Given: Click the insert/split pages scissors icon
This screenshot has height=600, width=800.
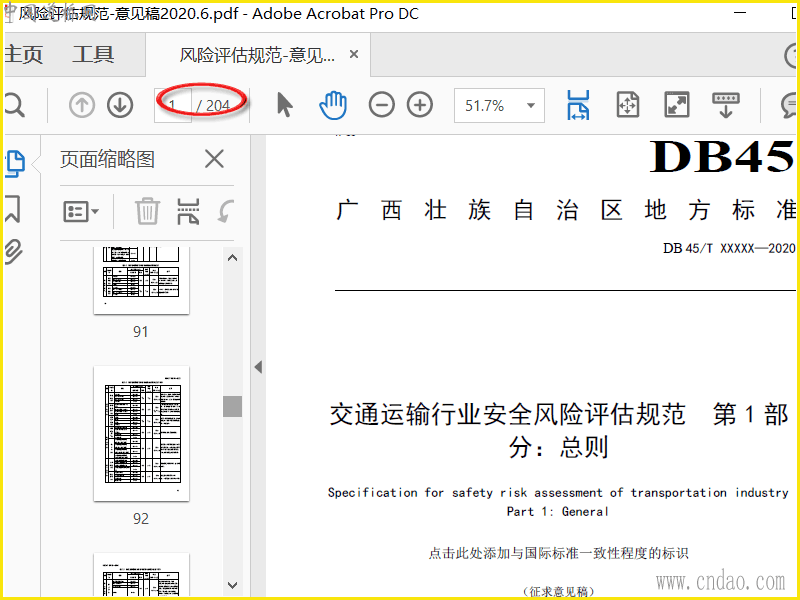Looking at the screenshot, I should [188, 211].
